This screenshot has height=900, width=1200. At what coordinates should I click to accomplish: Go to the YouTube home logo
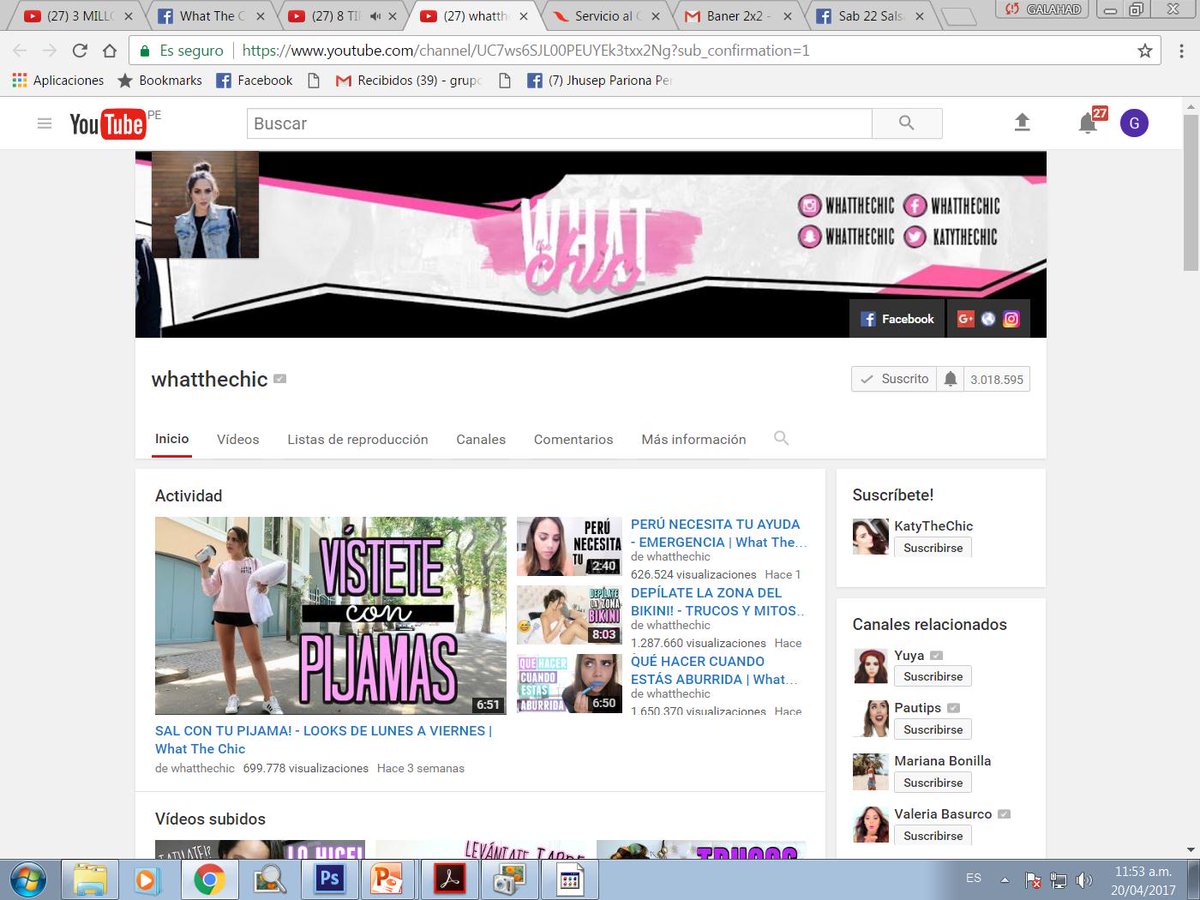coord(108,124)
